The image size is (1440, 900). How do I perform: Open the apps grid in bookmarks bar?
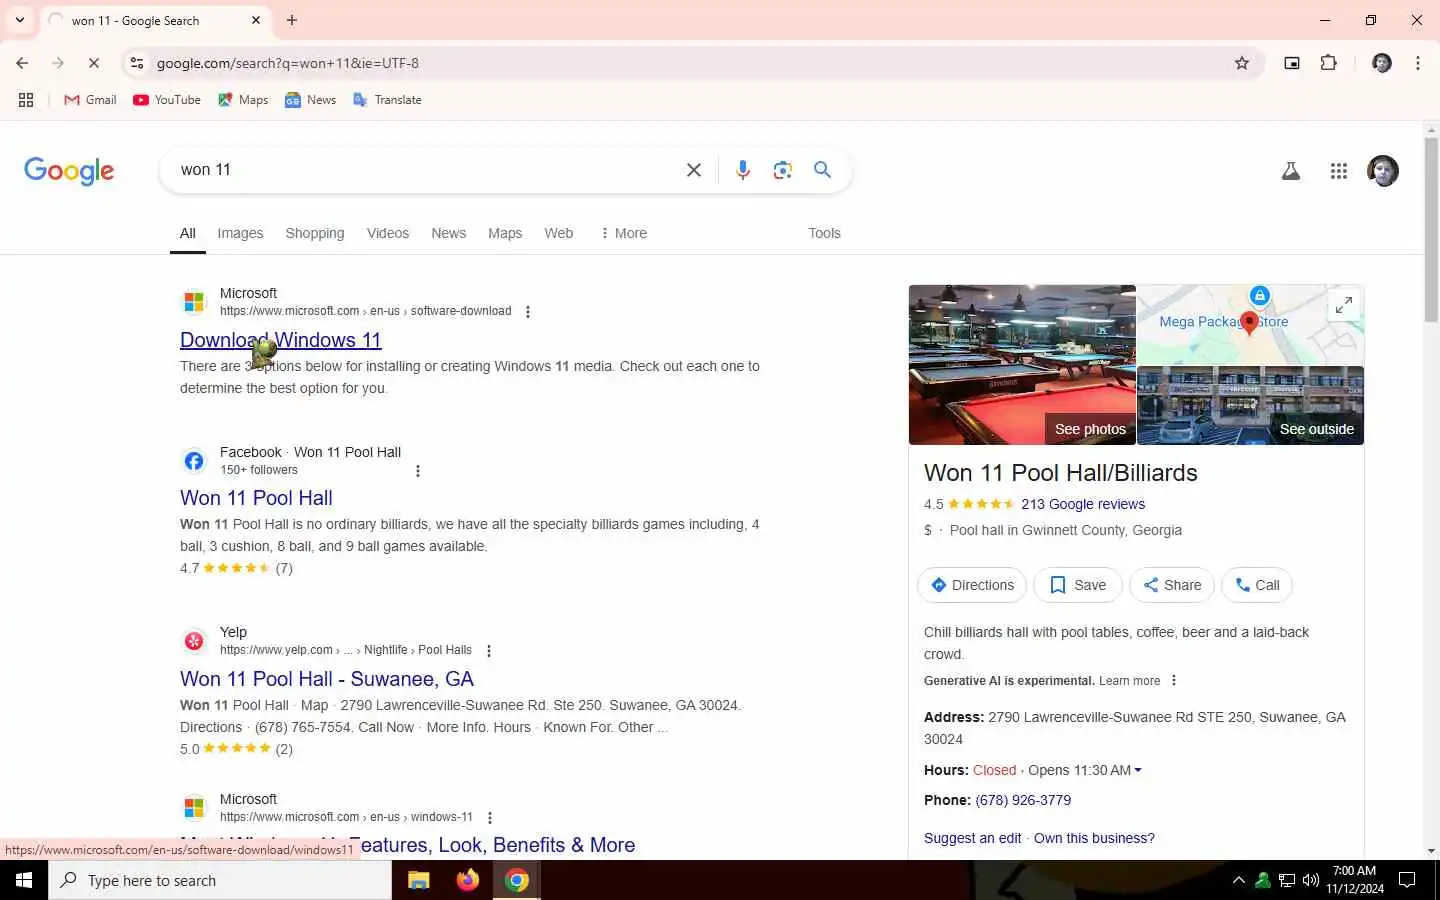click(x=26, y=100)
